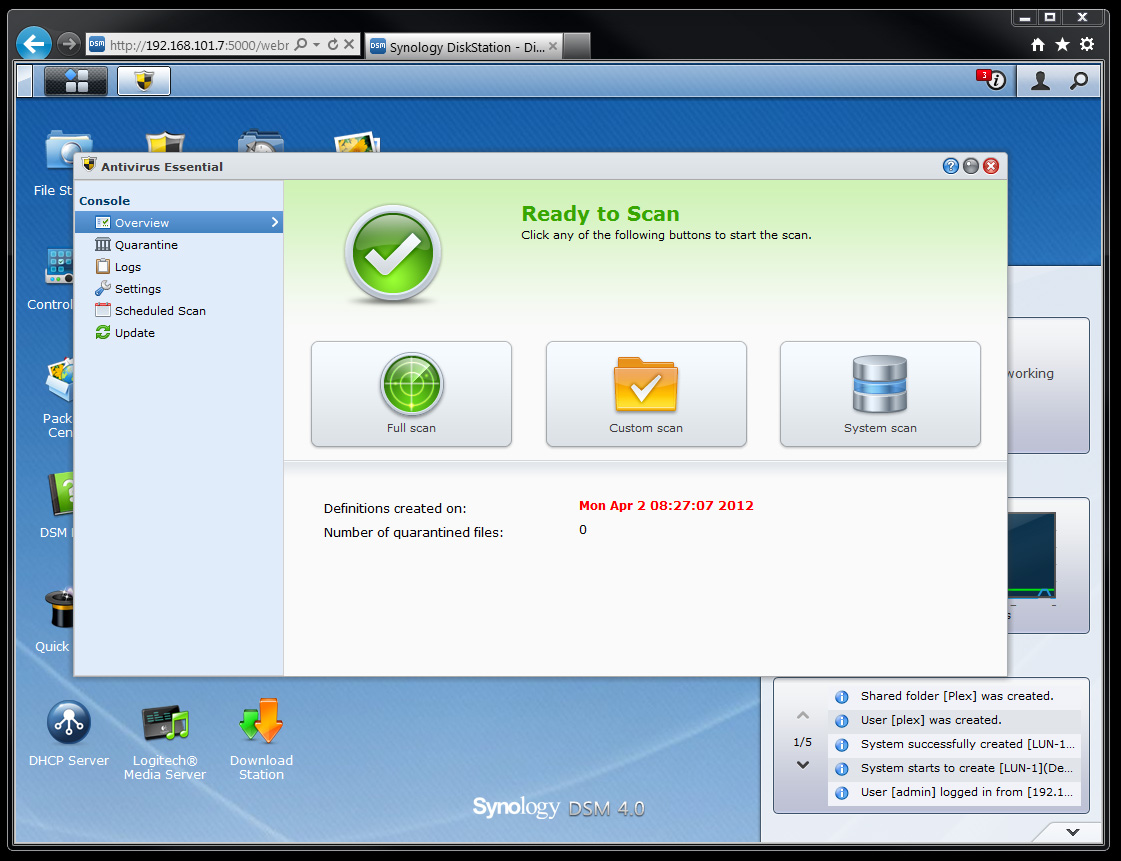Screen dimensions: 1121x861
Task: Click the green Ready to Scan checkmark
Action: coord(392,253)
